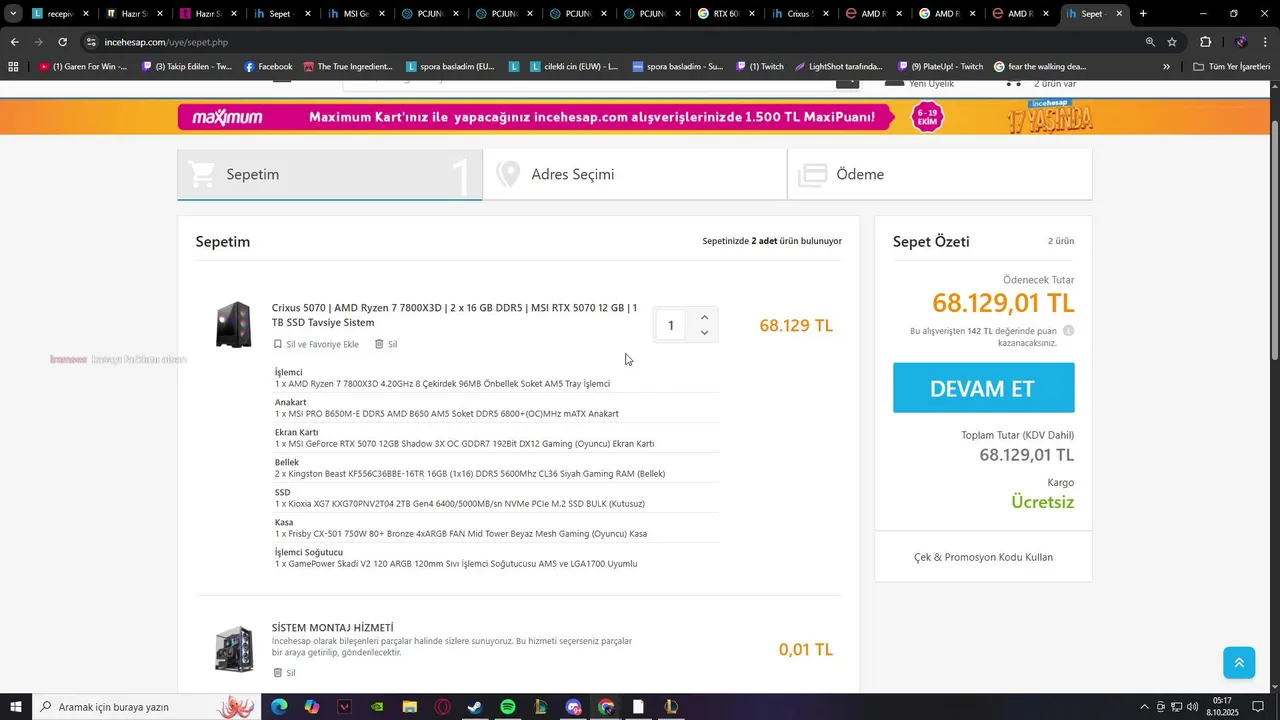Open the browser extensions menu

(1205, 42)
